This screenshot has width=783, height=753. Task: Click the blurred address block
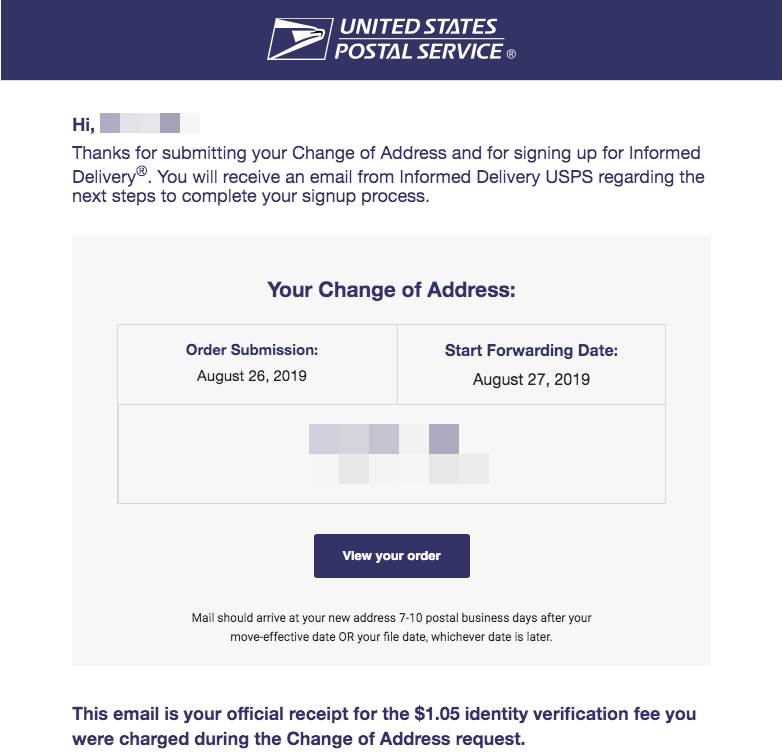tap(399, 454)
